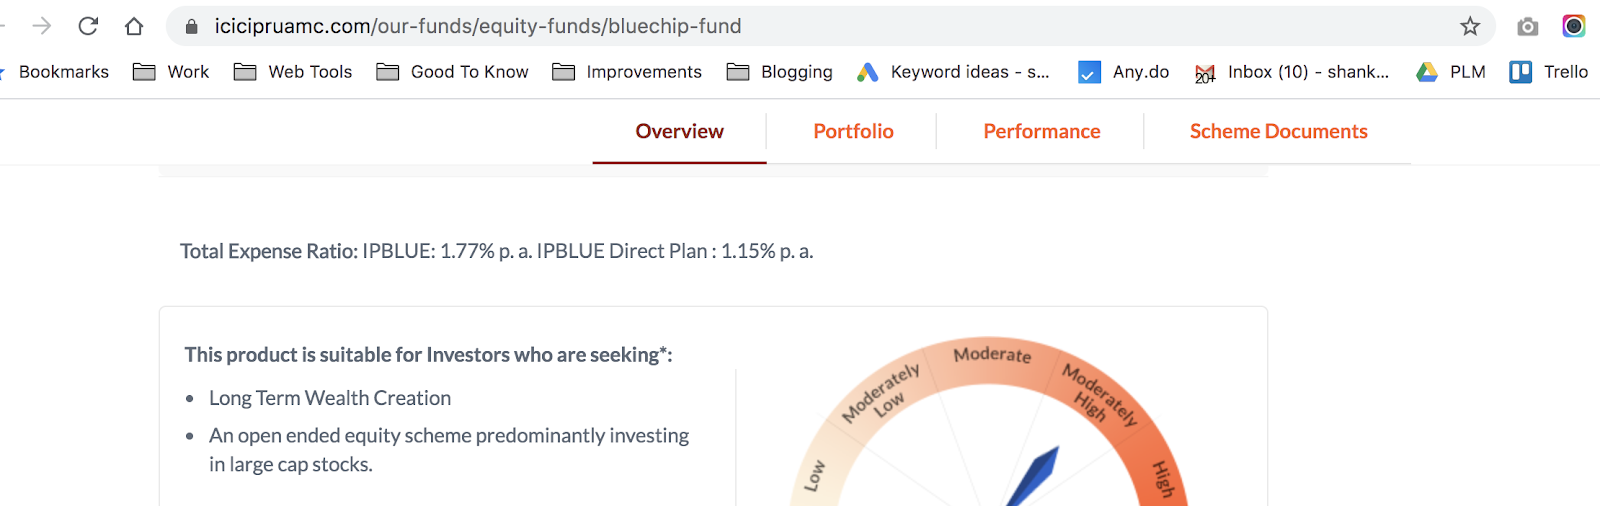Go to the browser home icon
The width and height of the screenshot is (1600, 506).
point(134,26)
